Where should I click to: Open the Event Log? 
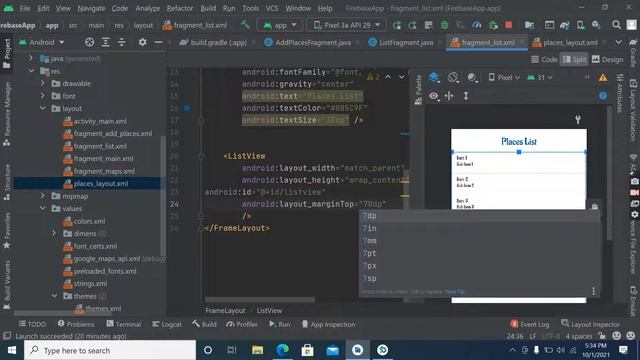(530, 324)
